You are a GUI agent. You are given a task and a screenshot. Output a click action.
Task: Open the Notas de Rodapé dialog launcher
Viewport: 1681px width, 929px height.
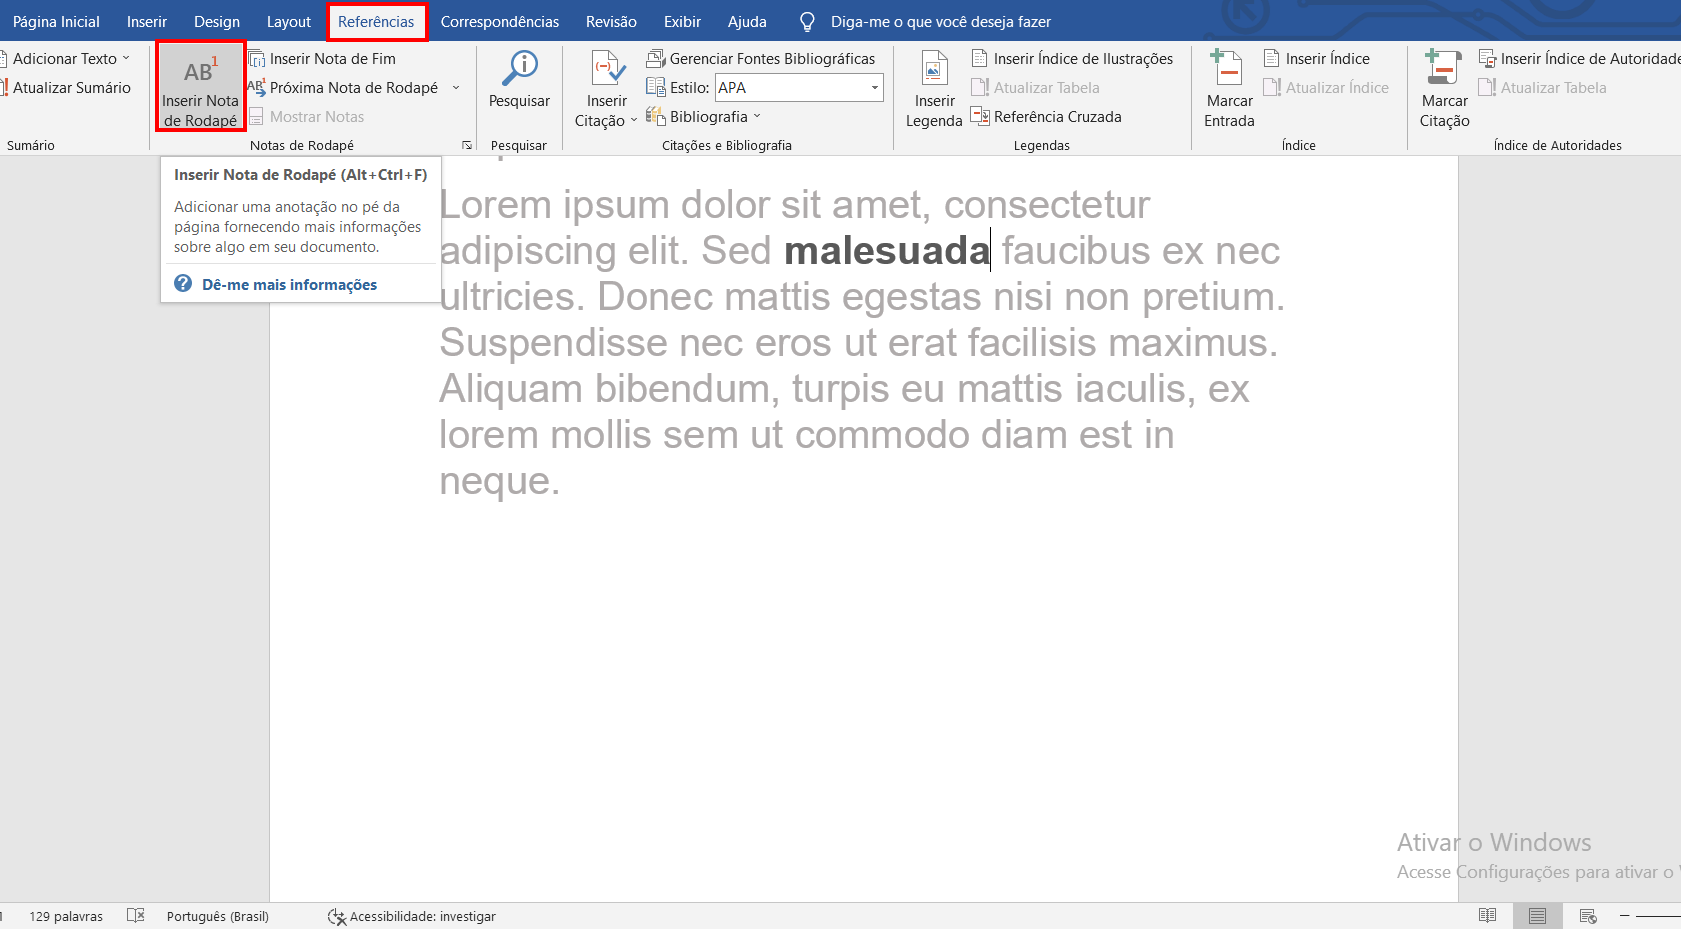(x=467, y=145)
